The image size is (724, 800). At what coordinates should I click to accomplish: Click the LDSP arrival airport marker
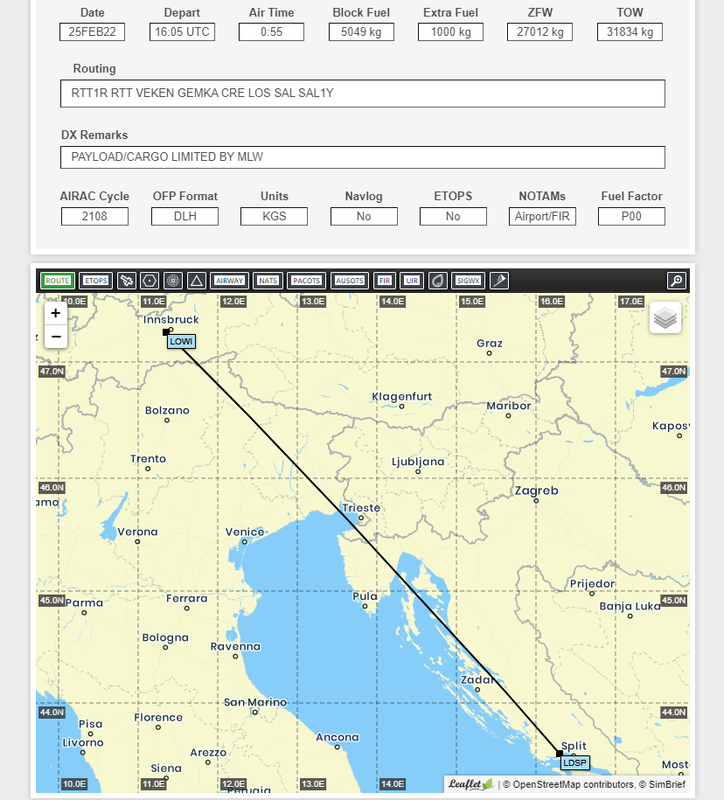tap(575, 763)
